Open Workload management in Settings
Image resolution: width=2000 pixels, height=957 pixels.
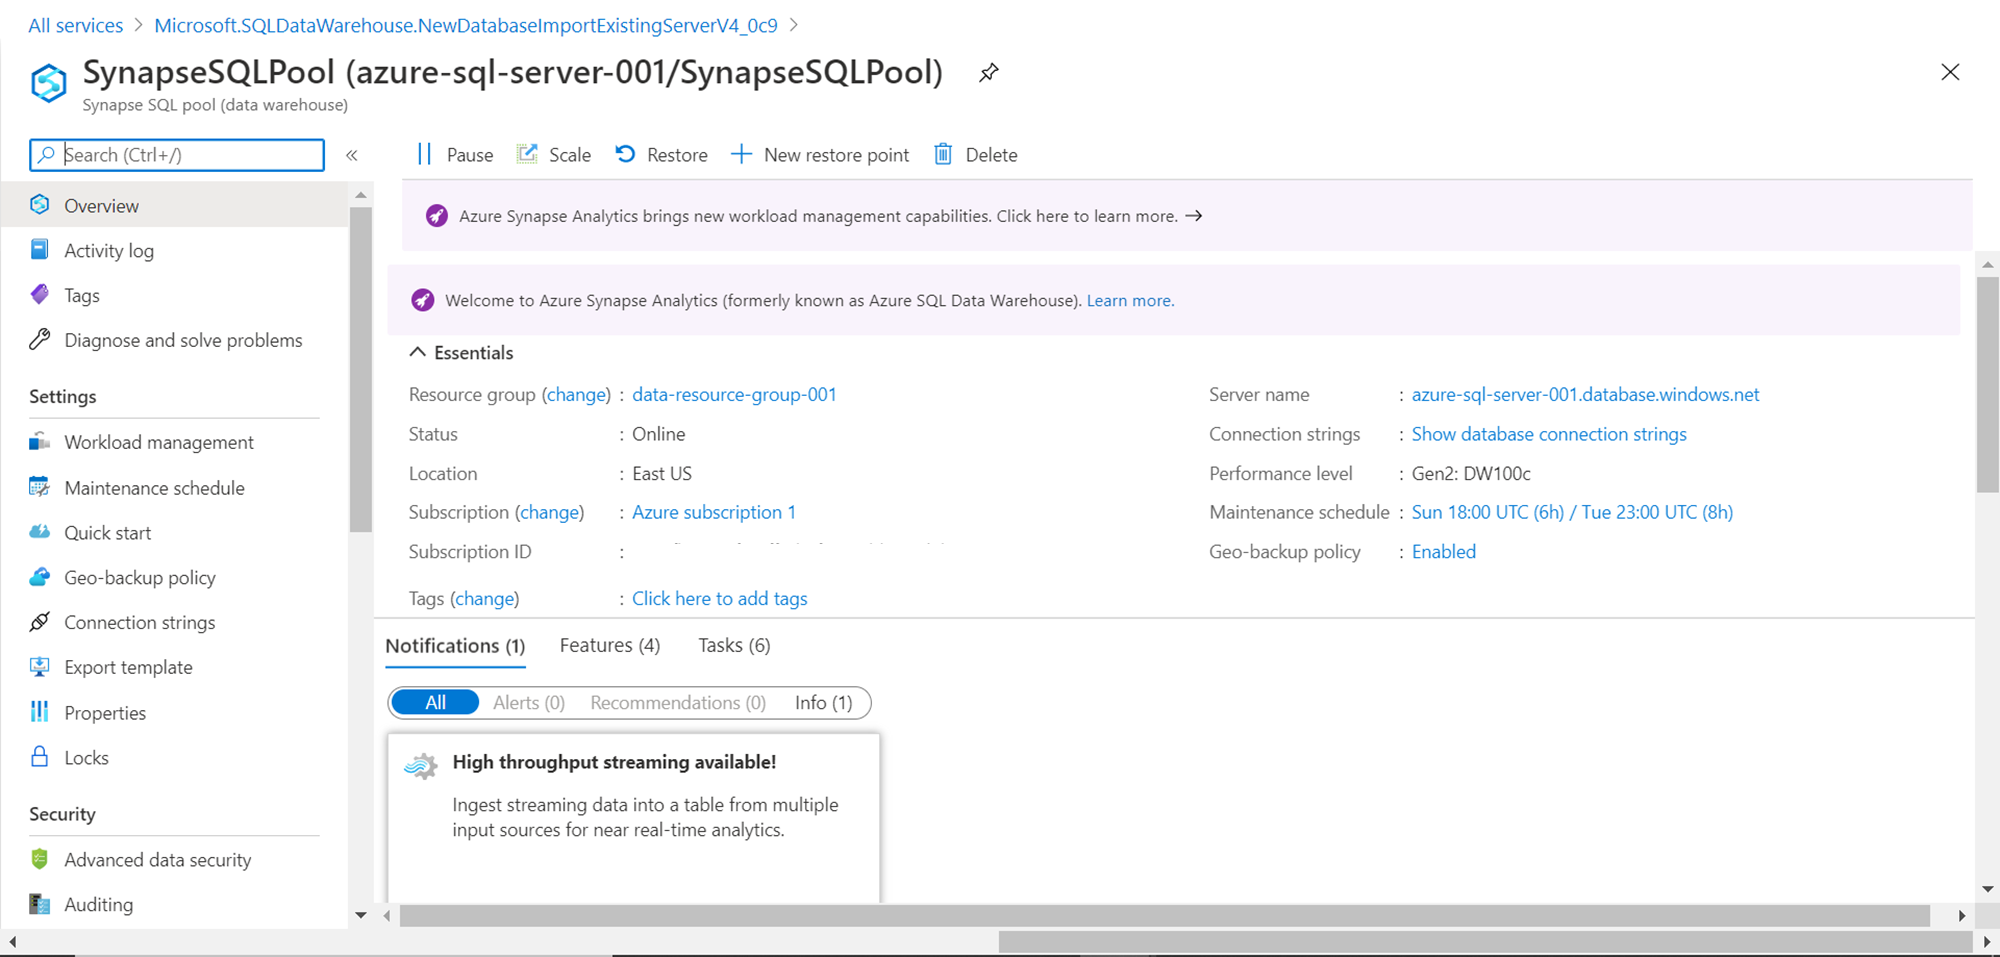pos(158,442)
